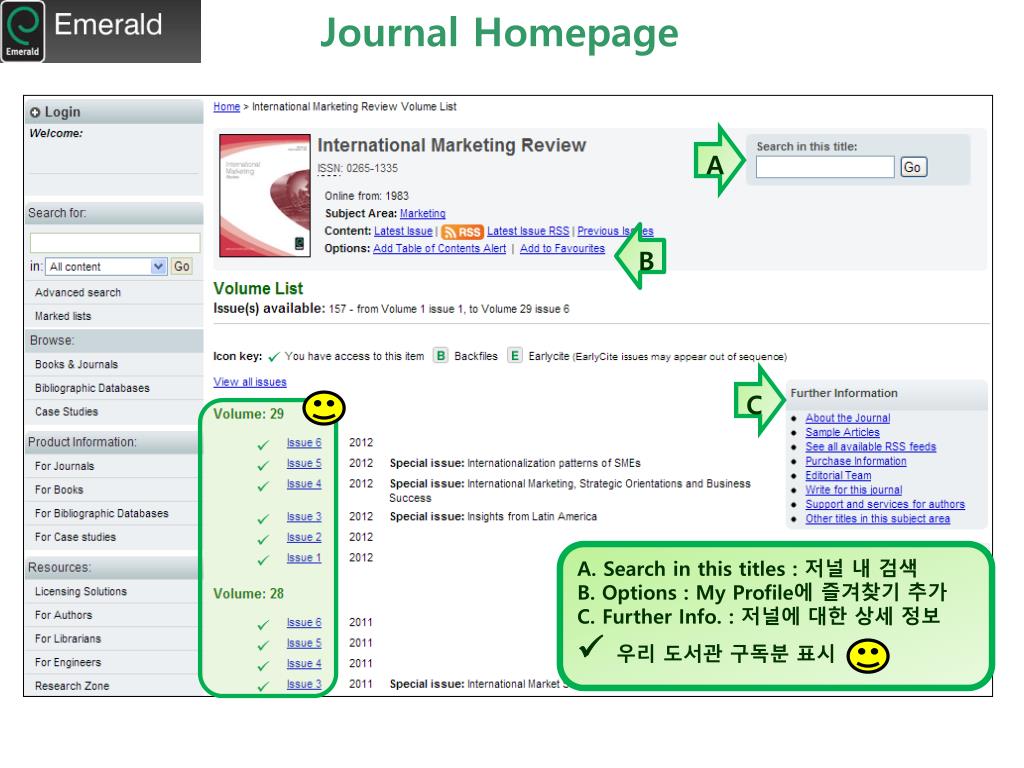Open the Latest Issue link
Screen dimensions: 1024x768
coord(403,231)
